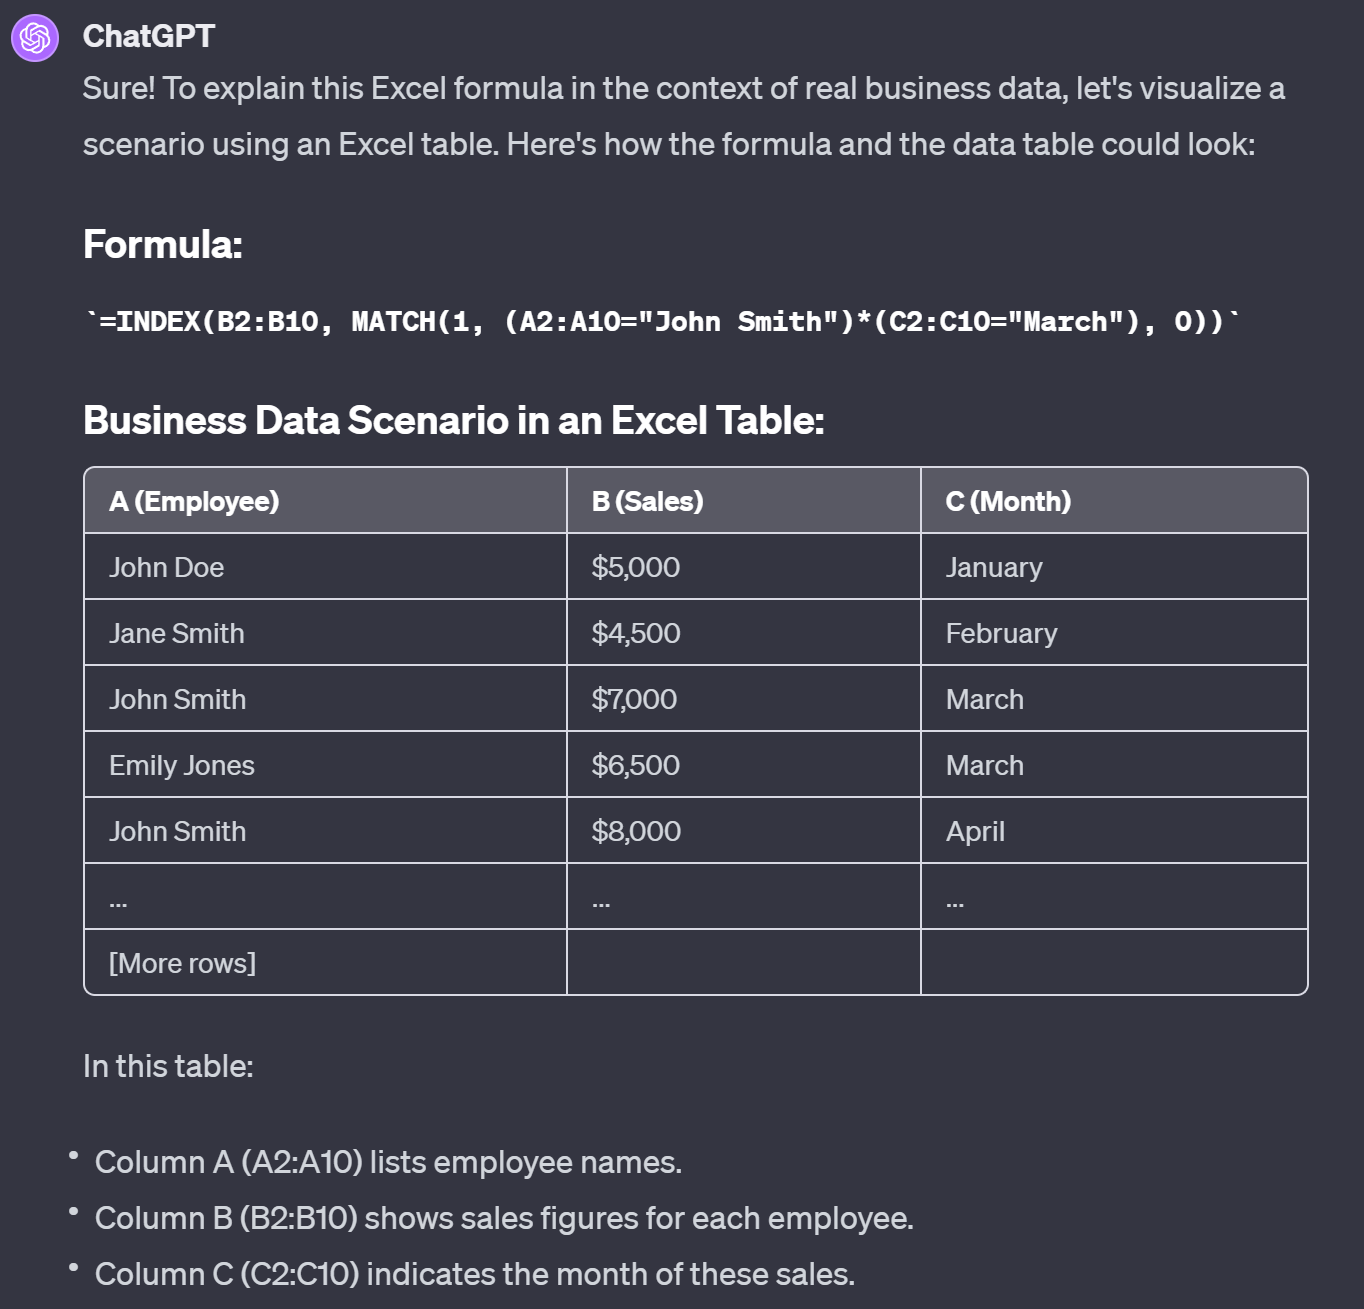Click the John Doe employee cell
Viewport: 1364px width, 1309px height.
[166, 567]
